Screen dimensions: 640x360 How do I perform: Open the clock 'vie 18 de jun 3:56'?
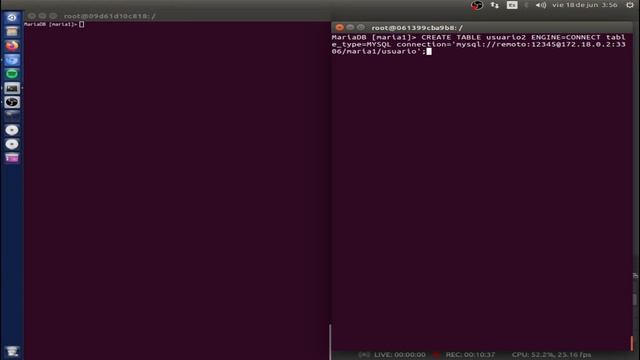tap(584, 5)
